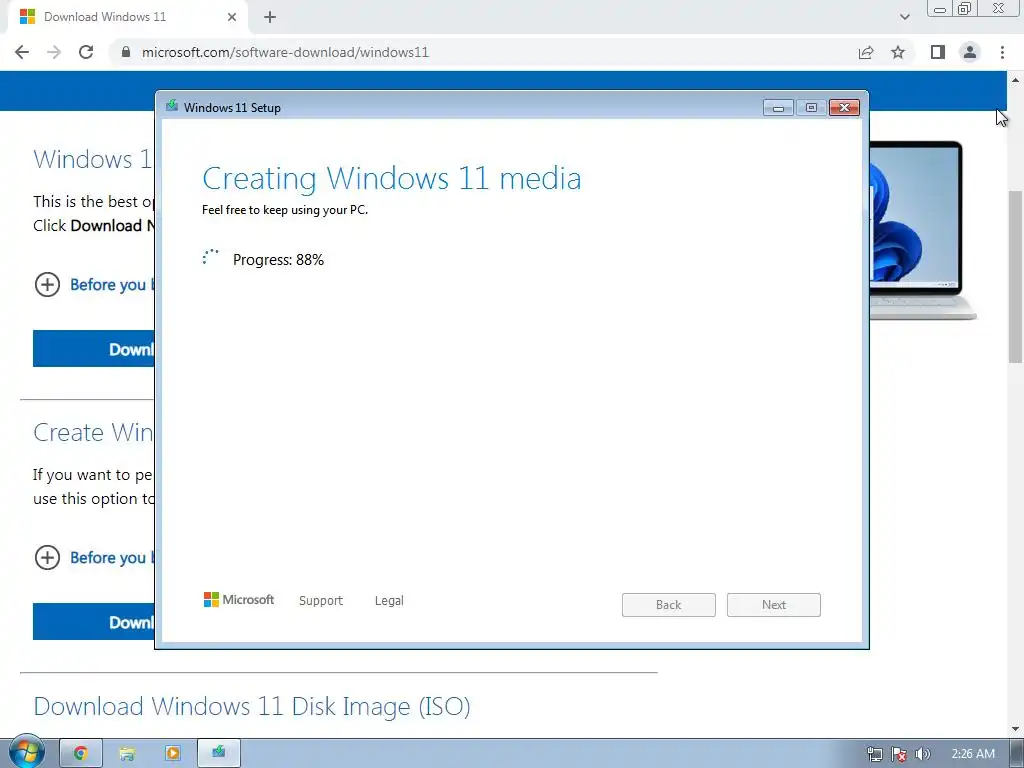
Task: Open the Windows Start menu
Action: click(27, 752)
